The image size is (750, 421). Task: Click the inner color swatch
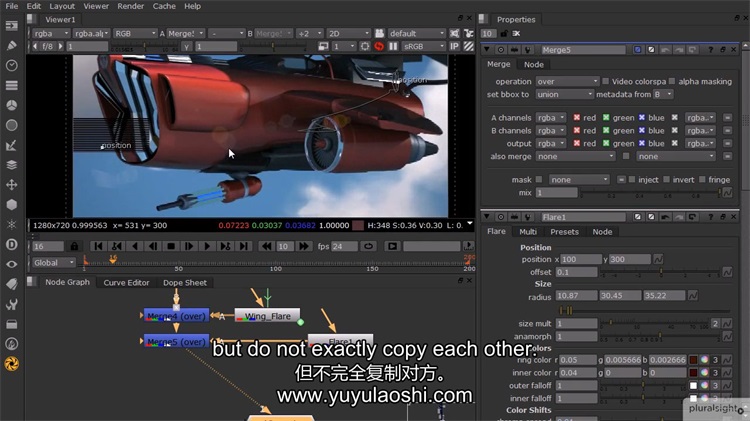(x=693, y=373)
